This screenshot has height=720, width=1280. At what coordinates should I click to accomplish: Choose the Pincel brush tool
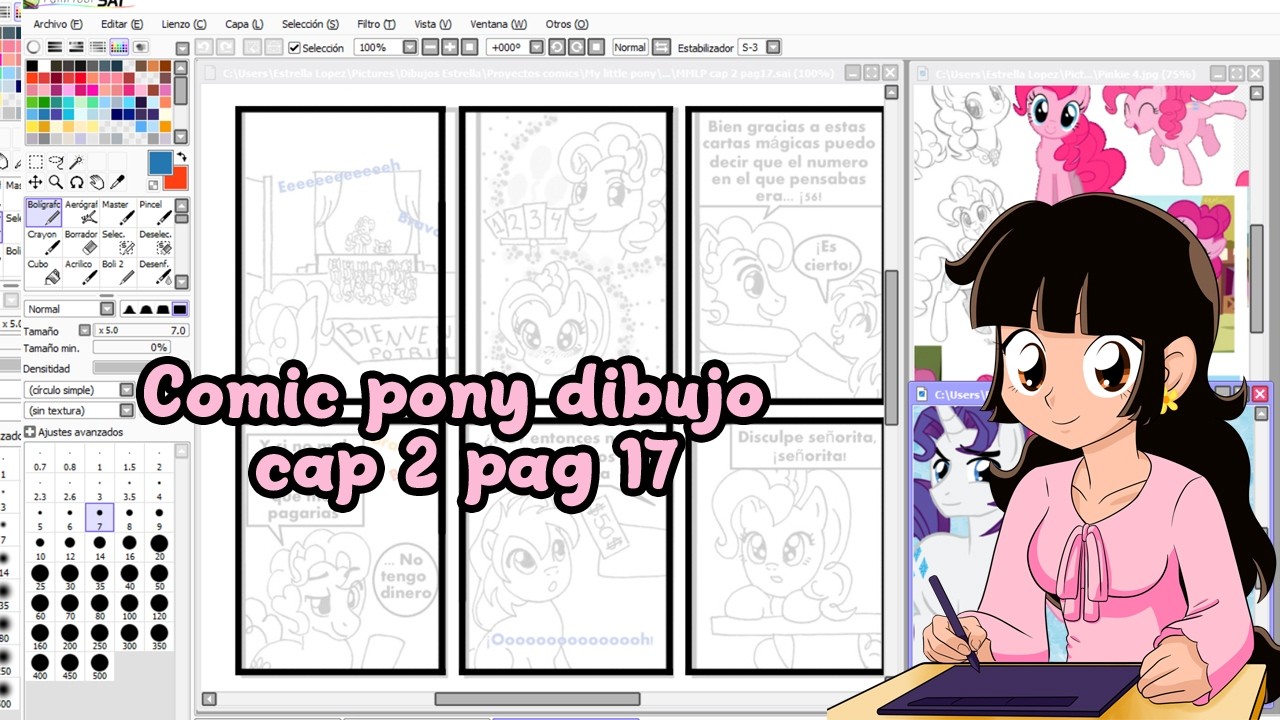pyautogui.click(x=155, y=212)
